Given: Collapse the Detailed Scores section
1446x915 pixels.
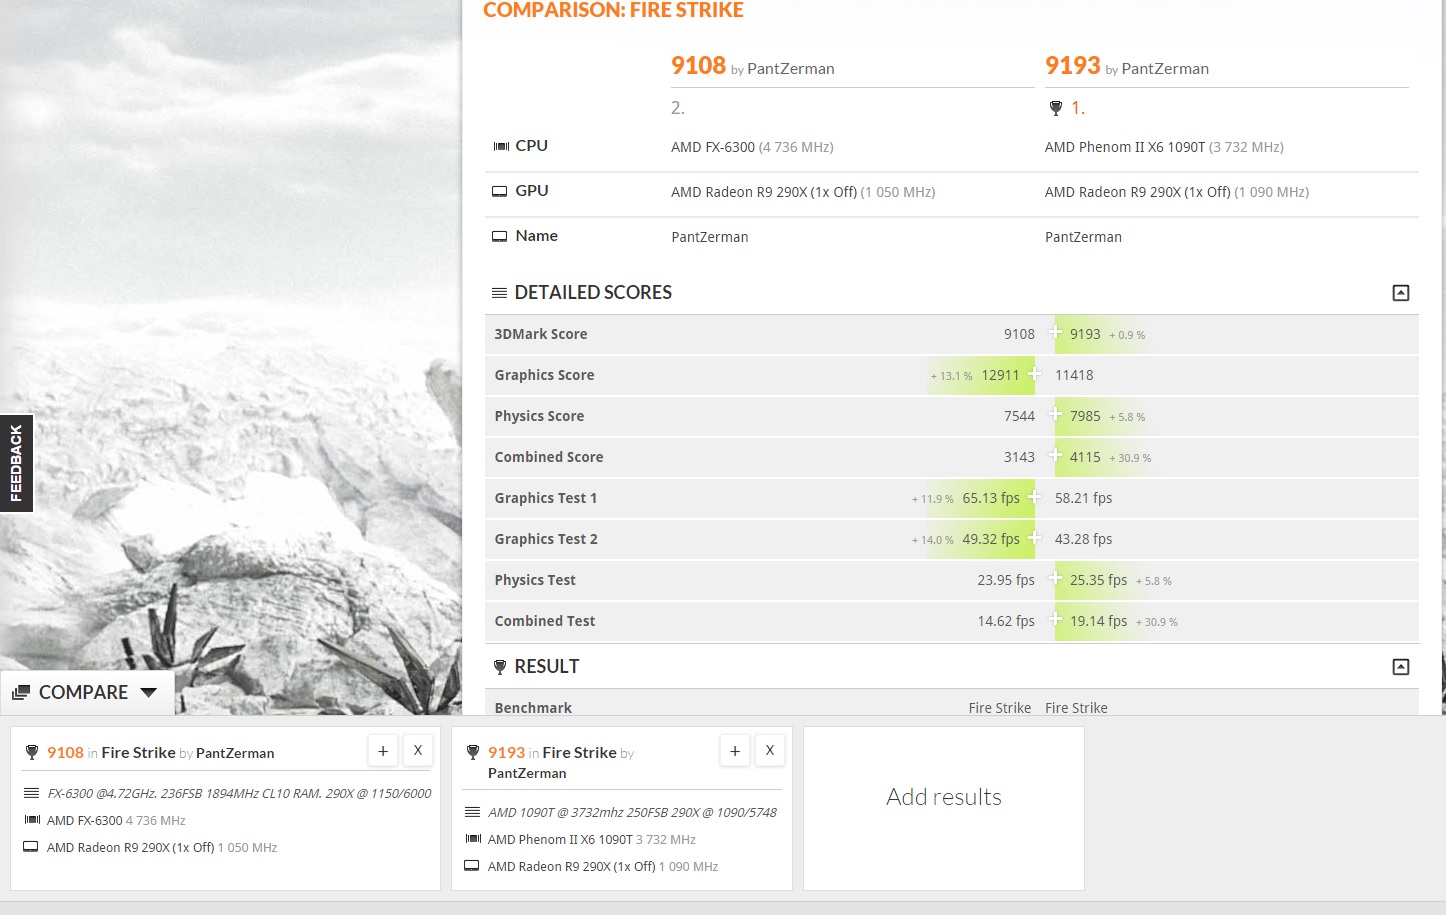Looking at the screenshot, I should pyautogui.click(x=1400, y=293).
